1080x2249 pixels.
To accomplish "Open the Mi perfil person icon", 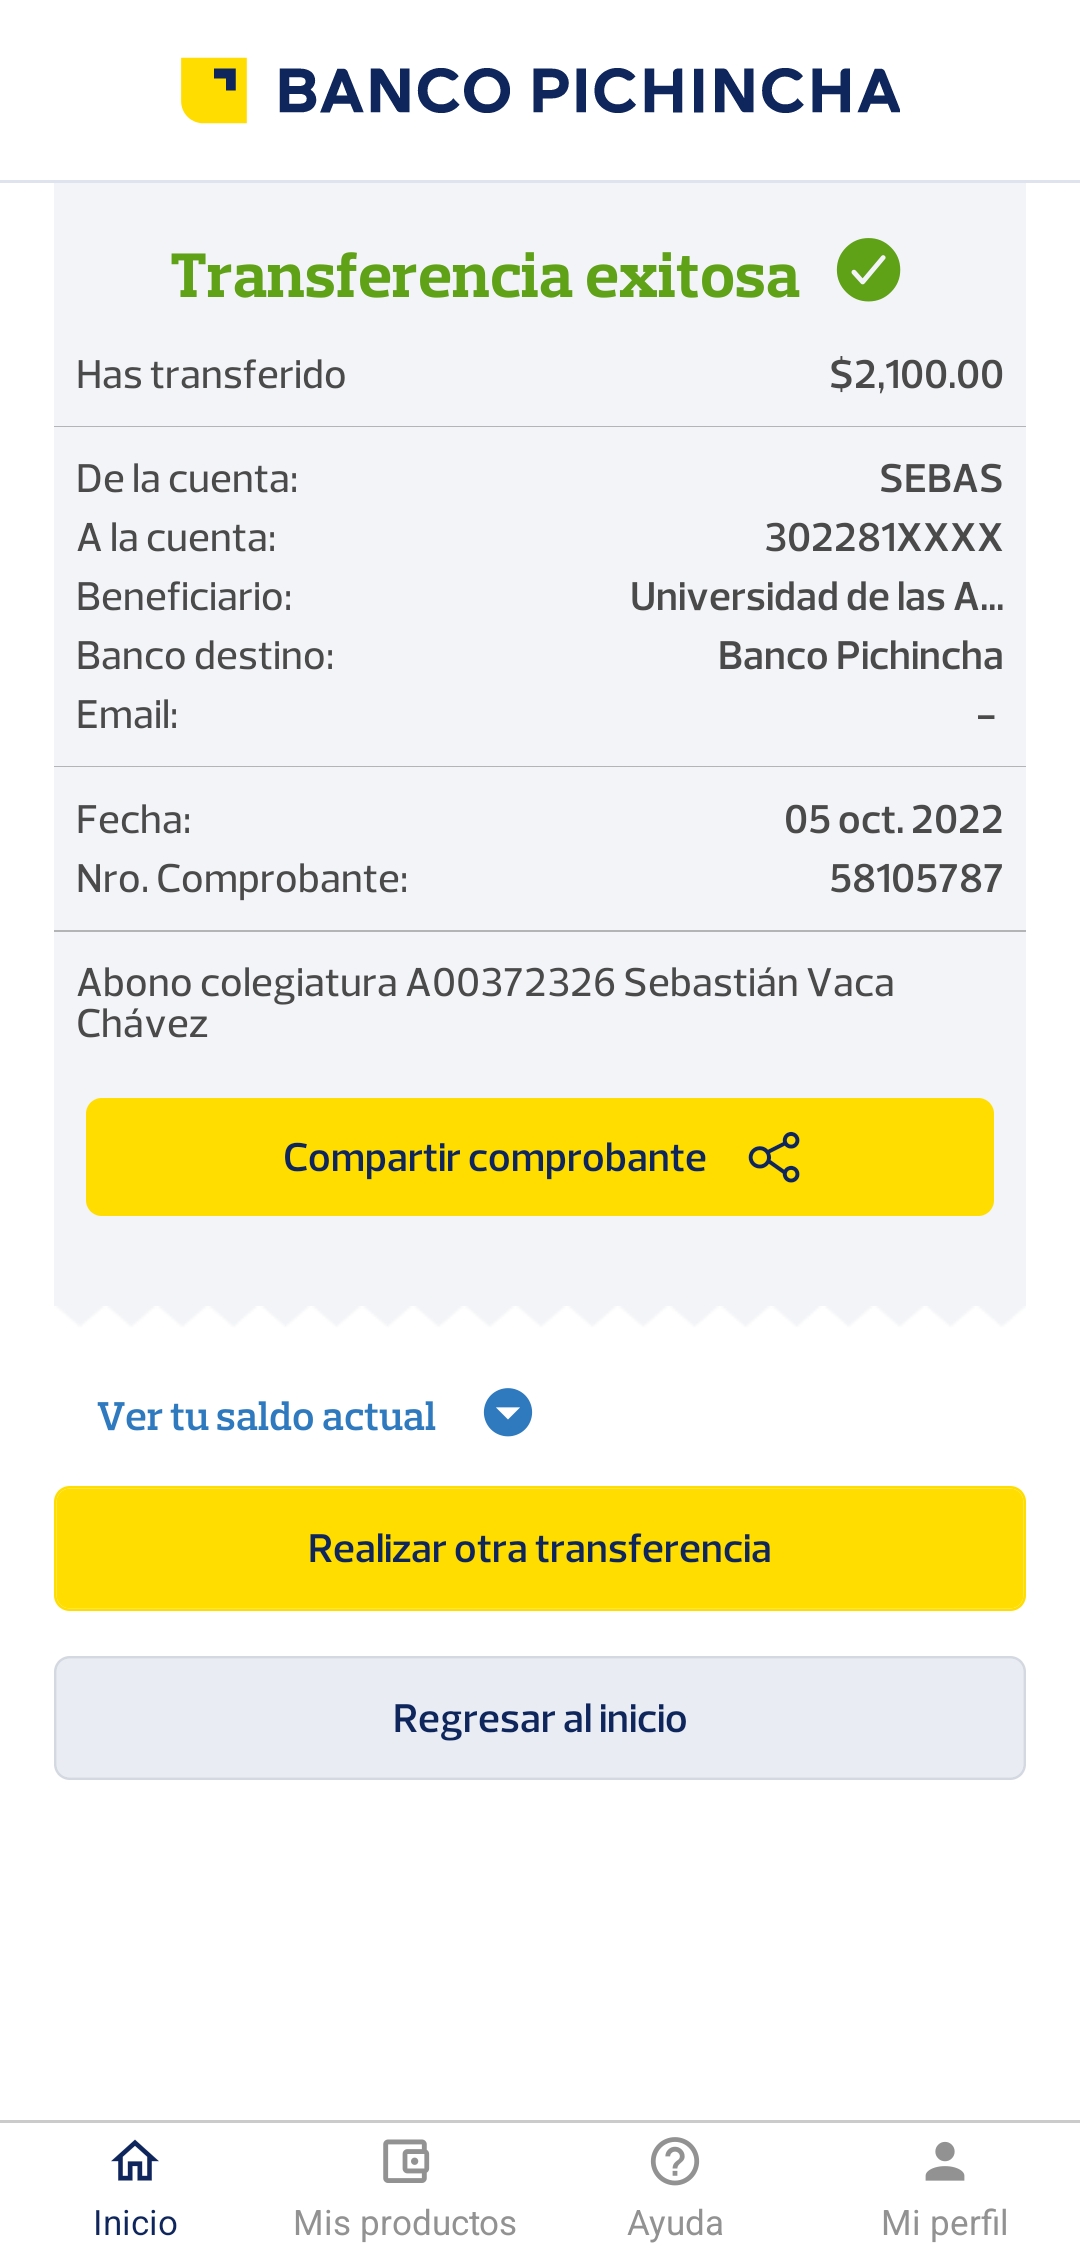I will [x=944, y=2161].
